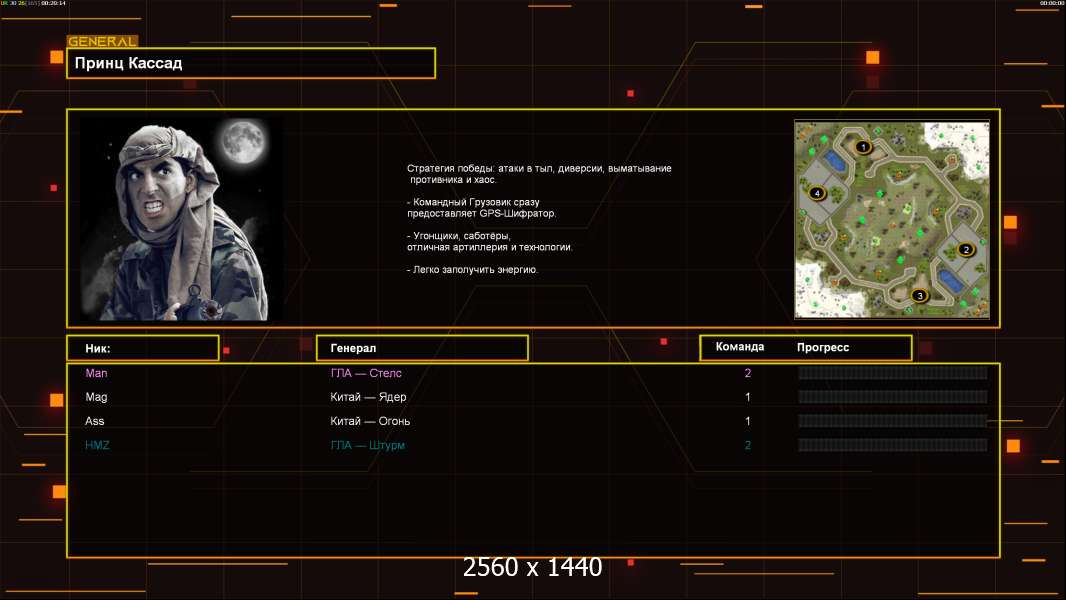Viewport: 1066px width, 600px height.
Task: Select the 'Ник:' column header
Action: pyautogui.click(x=142, y=348)
